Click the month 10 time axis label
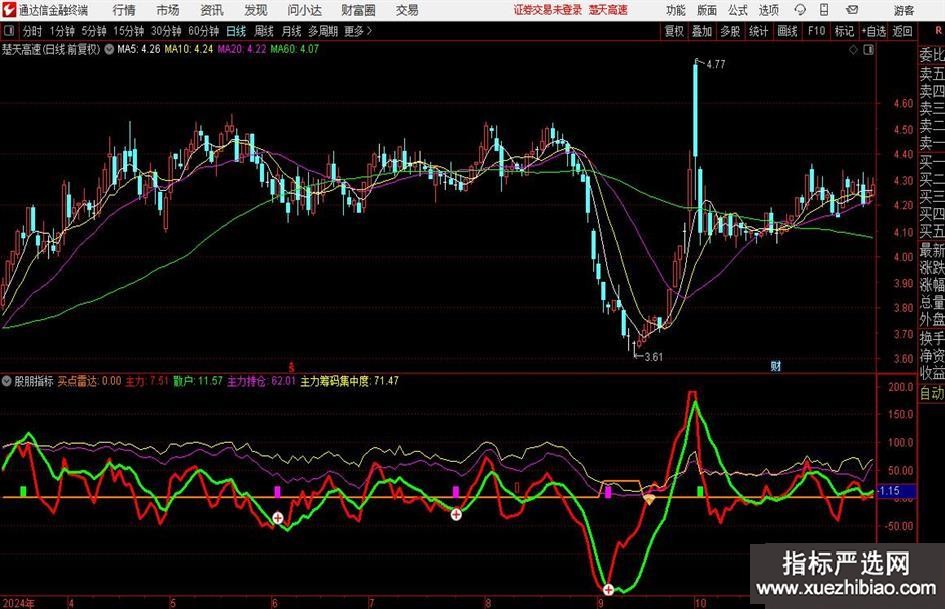Screen dimensions: 945x609 coord(700,602)
